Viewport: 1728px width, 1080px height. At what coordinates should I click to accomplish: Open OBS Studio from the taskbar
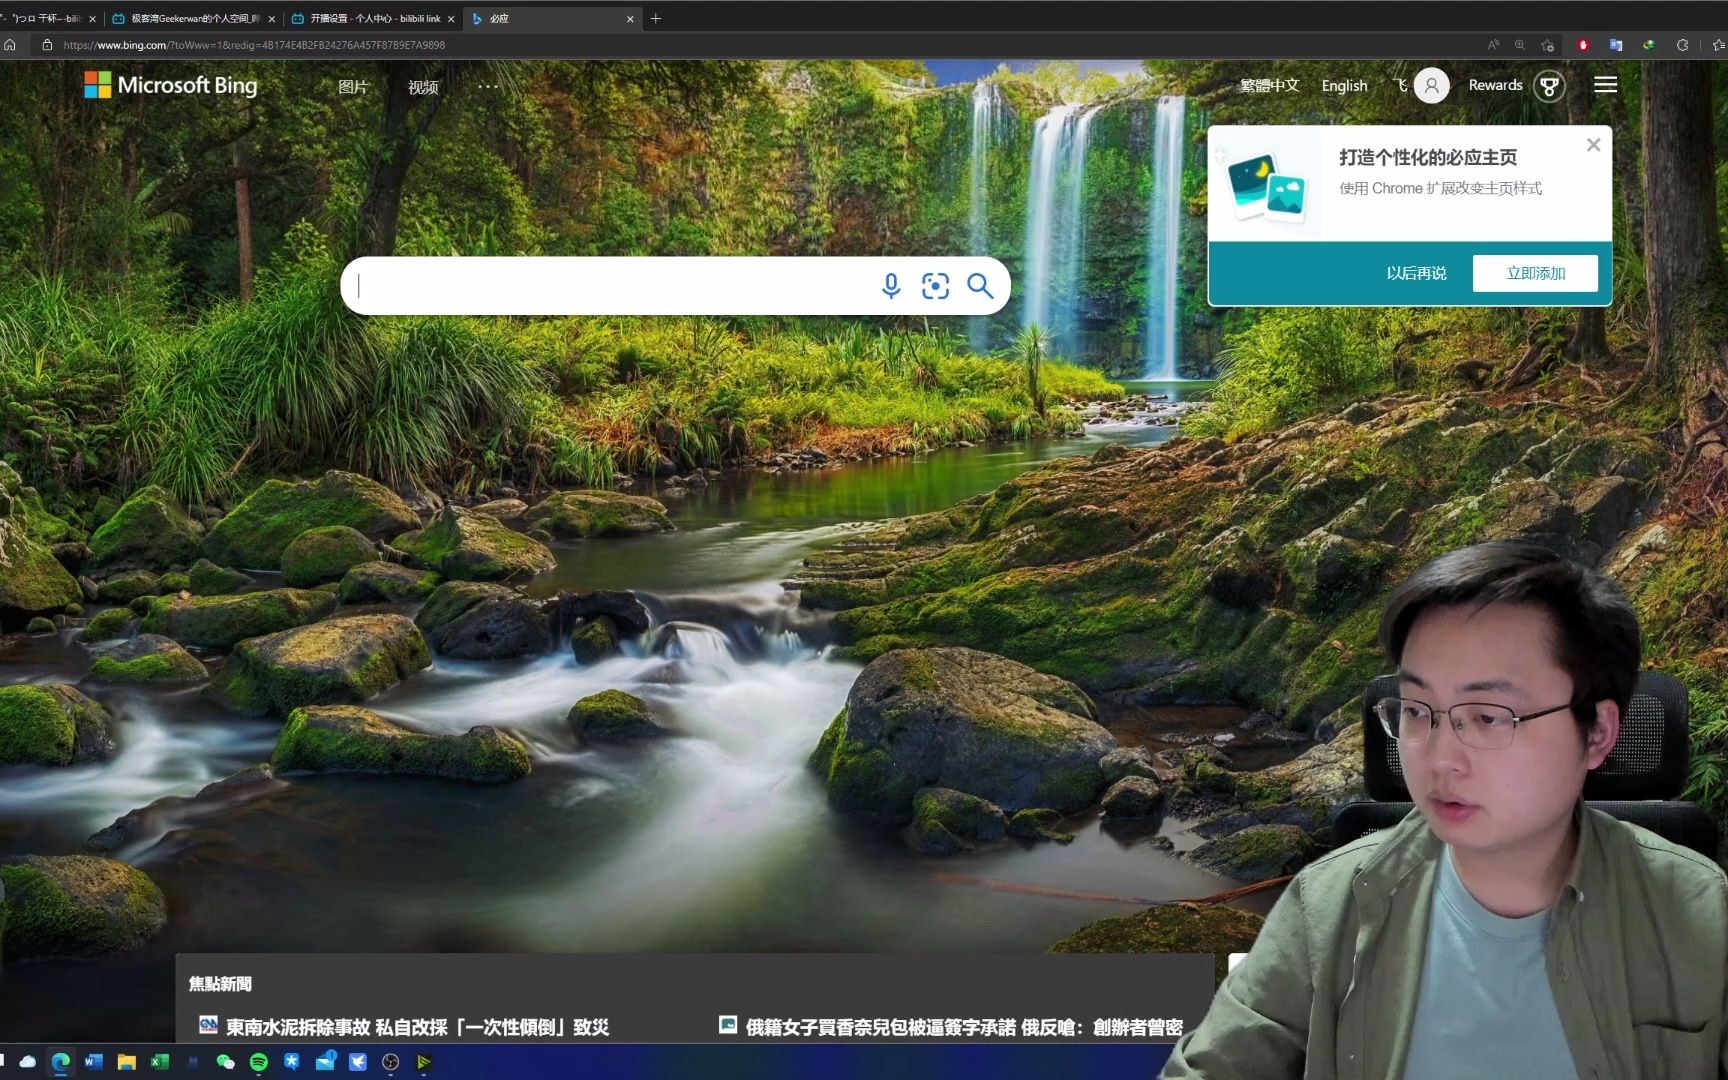pyautogui.click(x=390, y=1062)
